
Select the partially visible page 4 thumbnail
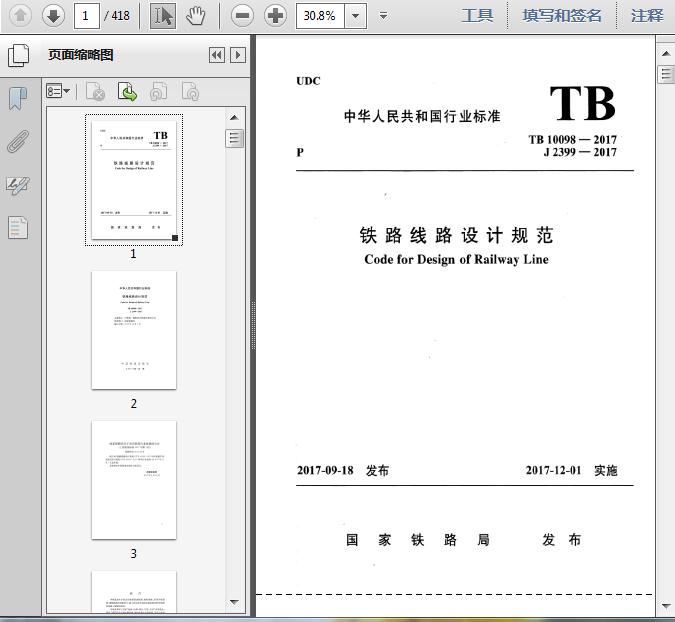pyautogui.click(x=134, y=592)
